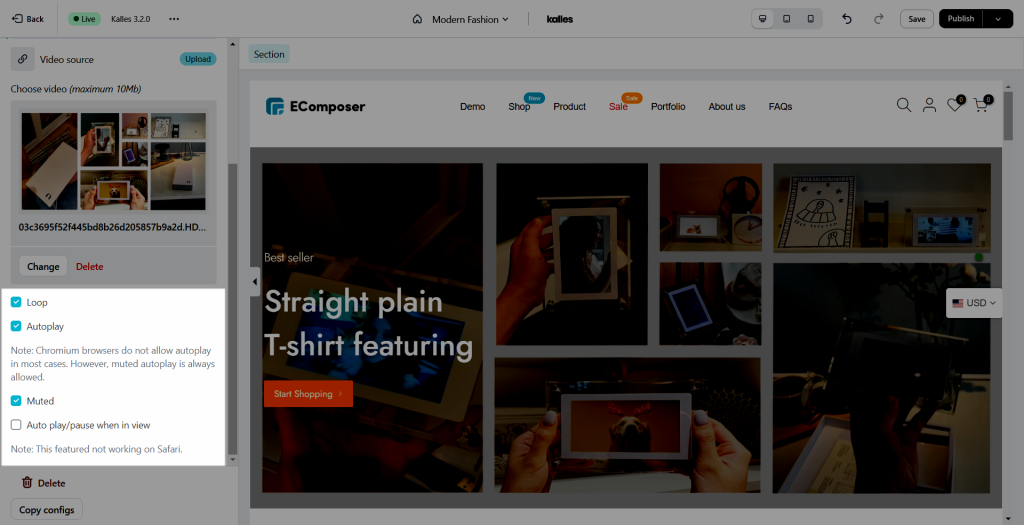This screenshot has height=525, width=1024.
Task: Disable the Autoplay checkbox
Action: coord(16,326)
